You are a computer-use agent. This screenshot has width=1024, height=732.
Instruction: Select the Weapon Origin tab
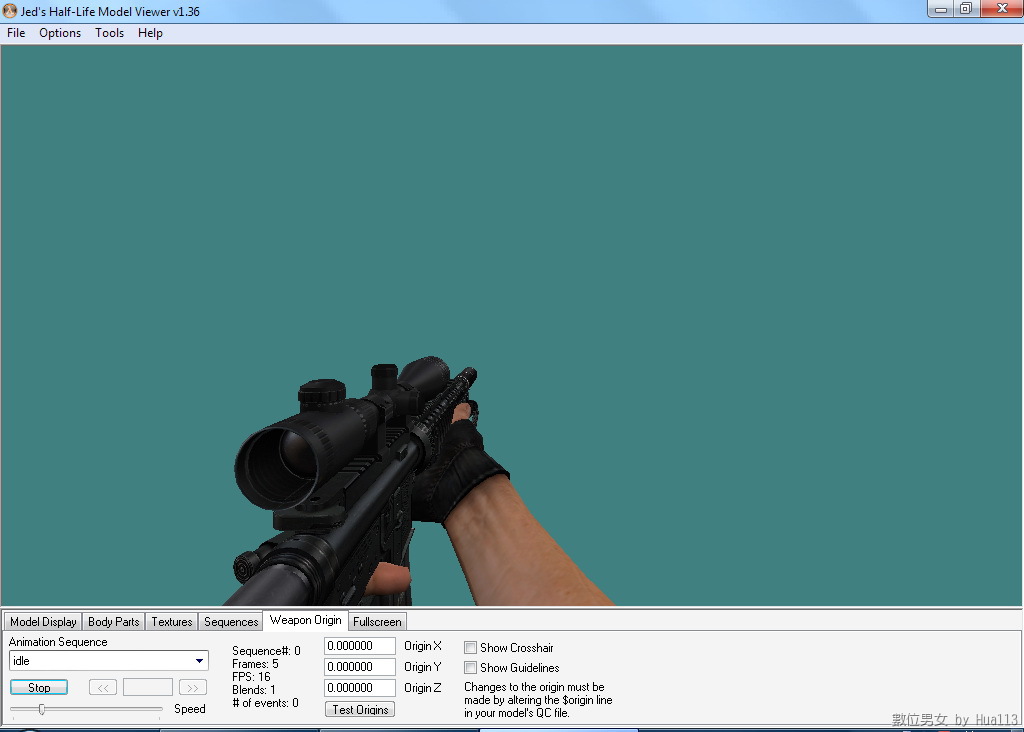coord(306,620)
